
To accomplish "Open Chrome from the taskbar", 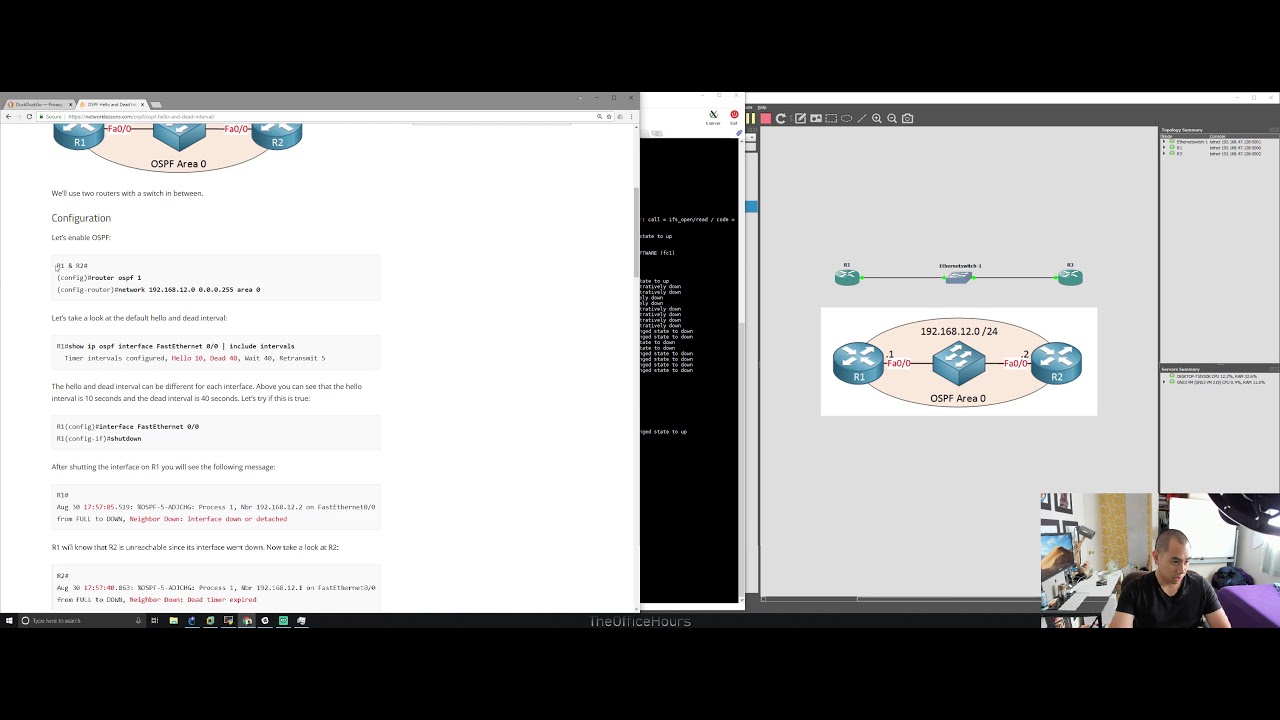I will point(247,621).
